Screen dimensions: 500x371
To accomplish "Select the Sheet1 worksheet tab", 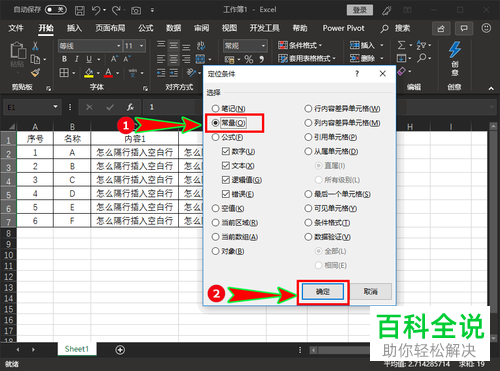I will pyautogui.click(x=77, y=349).
